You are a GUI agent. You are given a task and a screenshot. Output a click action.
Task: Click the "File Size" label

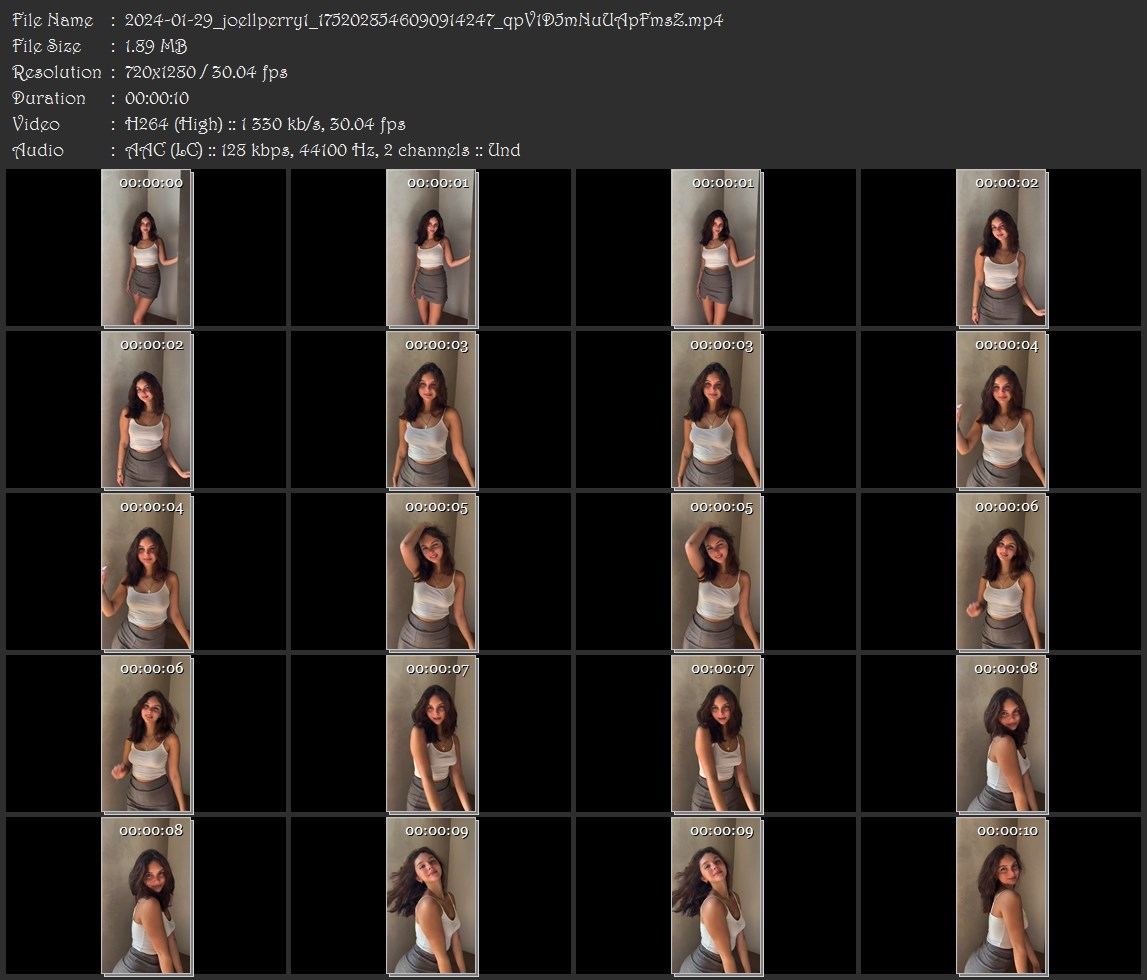tap(47, 46)
